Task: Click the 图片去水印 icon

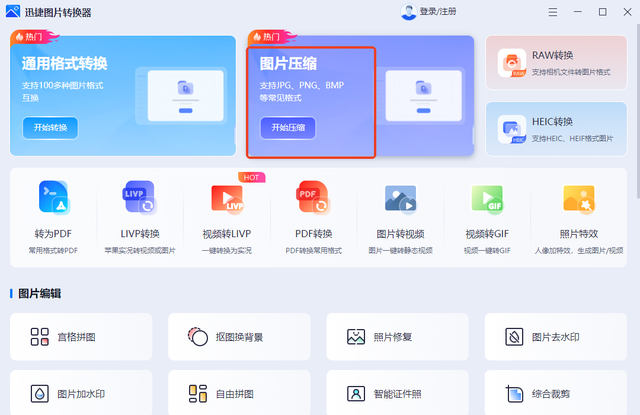Action: click(514, 337)
